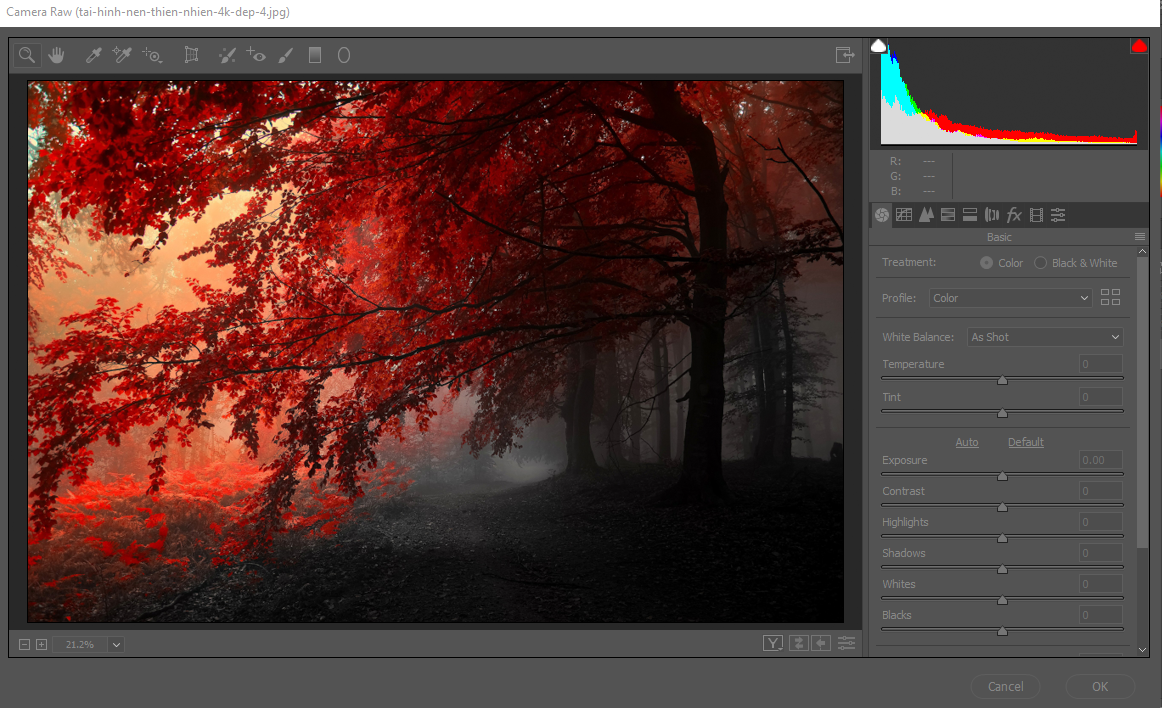Select the Black & White treatment
The image size is (1162, 708).
[1041, 263]
